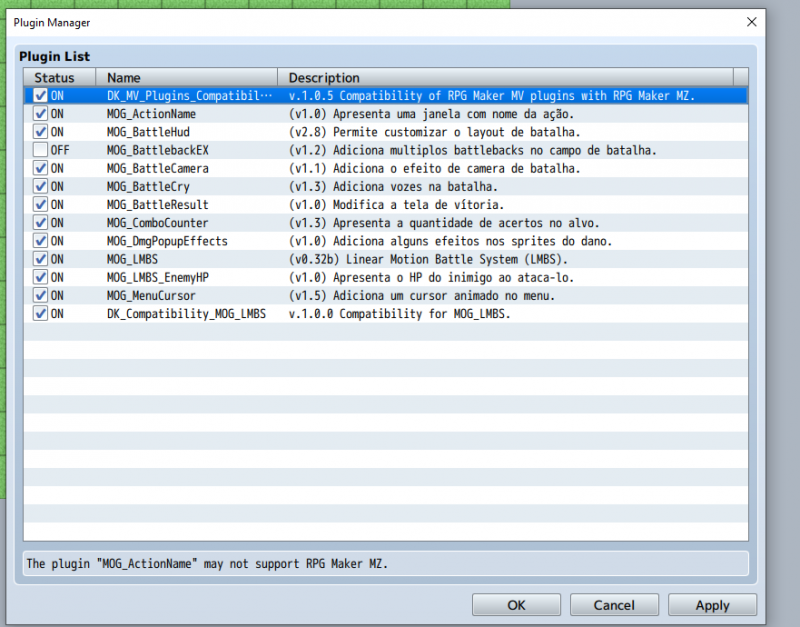Click description 'Linear Motion Battle System (LMBS)'

tap(457, 259)
